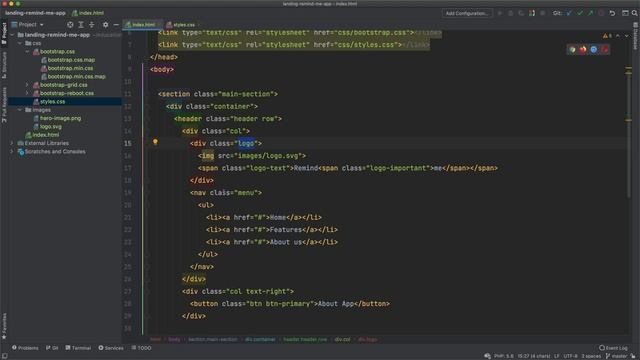Open the Project tool window side tab
The image size is (640, 360).
(x=4, y=33)
